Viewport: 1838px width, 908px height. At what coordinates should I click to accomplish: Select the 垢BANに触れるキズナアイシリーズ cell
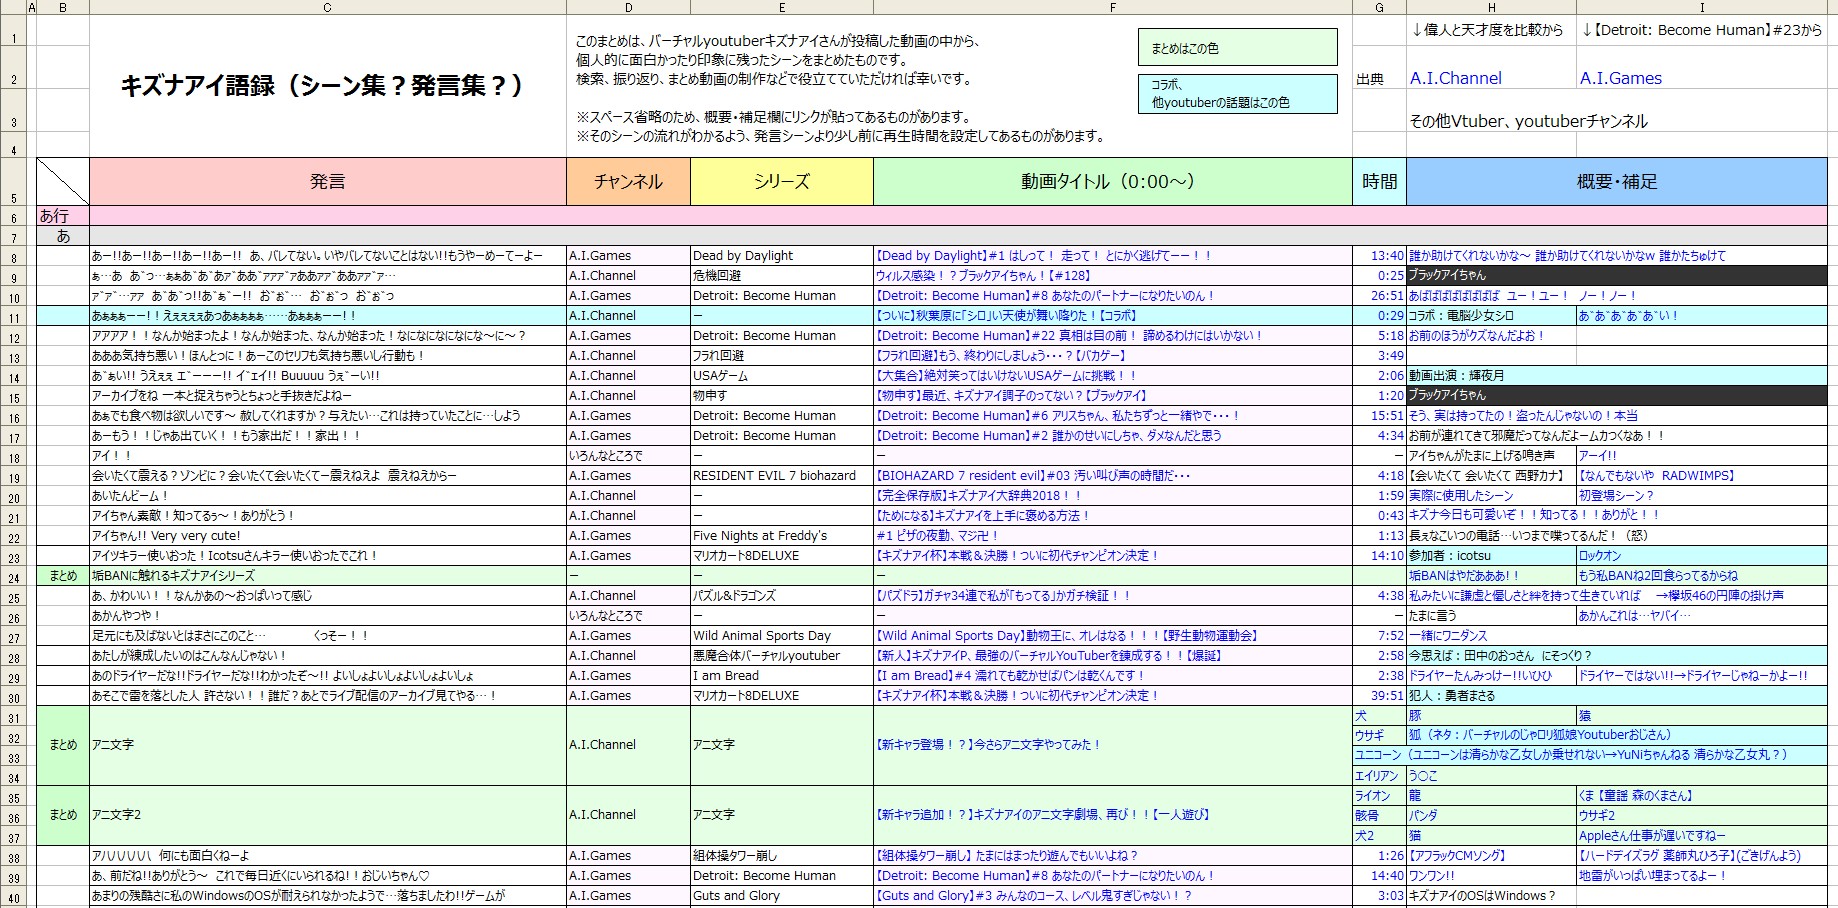(x=327, y=576)
